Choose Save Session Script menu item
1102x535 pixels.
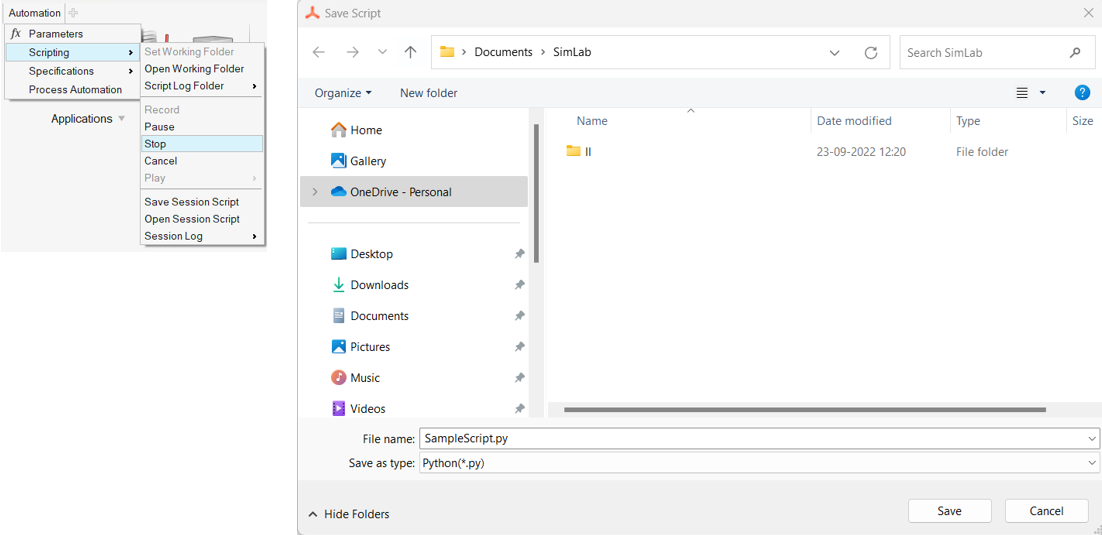tap(192, 202)
